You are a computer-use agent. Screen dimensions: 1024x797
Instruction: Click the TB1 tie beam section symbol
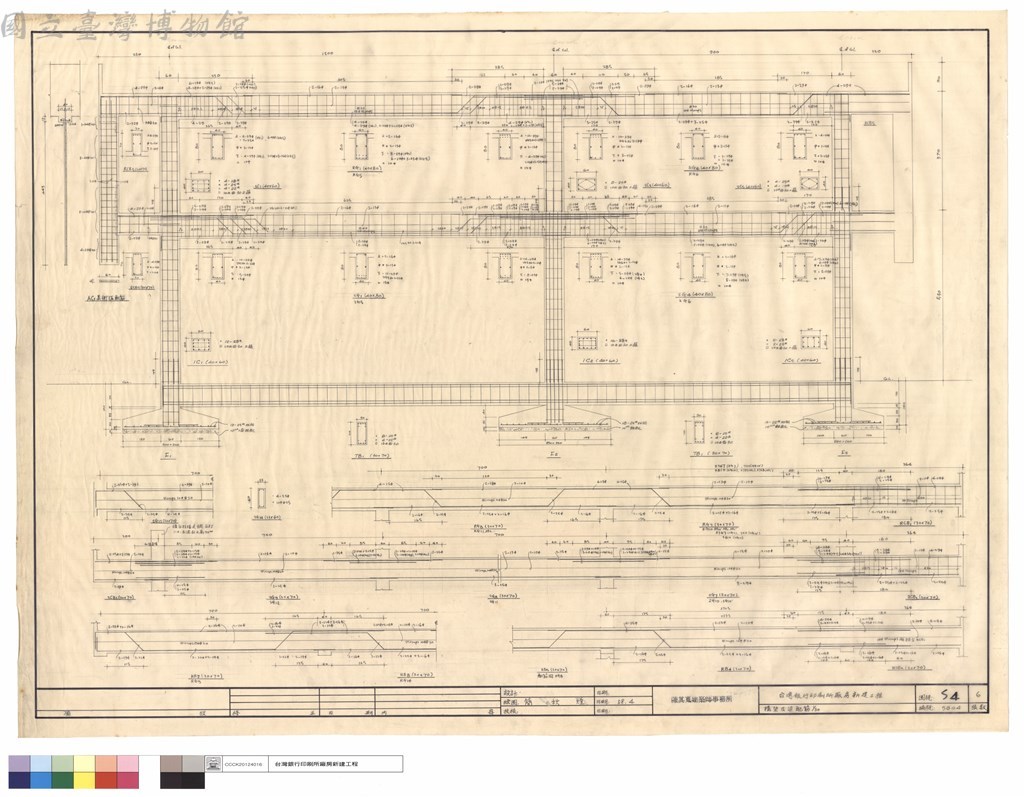[x=362, y=432]
